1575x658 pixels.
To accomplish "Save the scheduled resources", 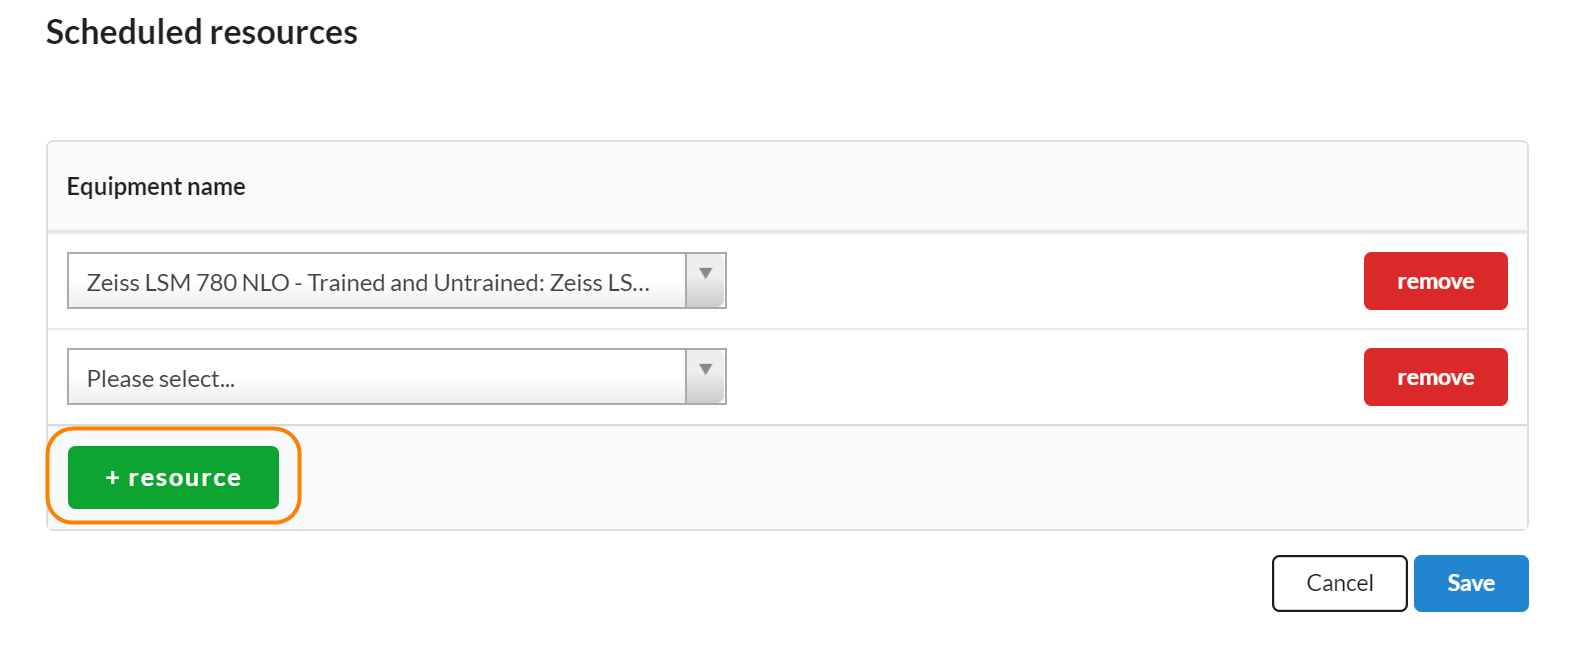I will pyautogui.click(x=1470, y=583).
